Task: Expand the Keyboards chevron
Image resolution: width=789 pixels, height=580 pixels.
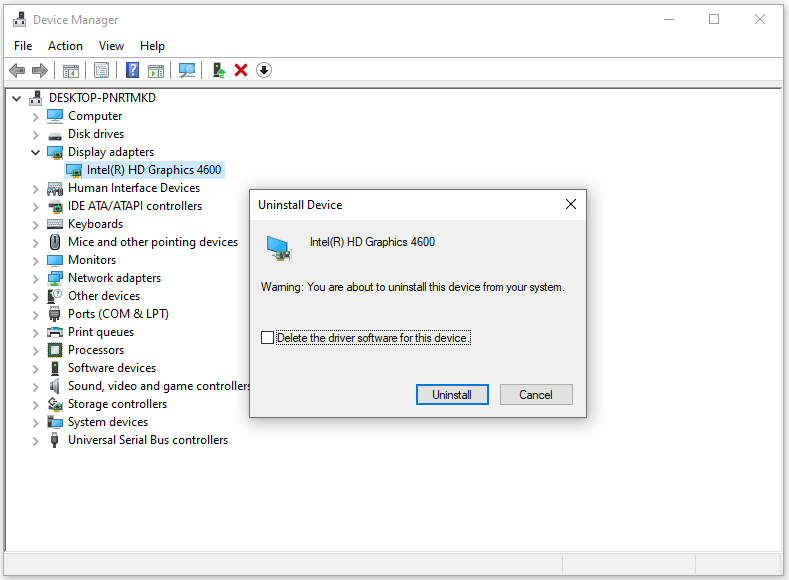Action: click(x=35, y=225)
